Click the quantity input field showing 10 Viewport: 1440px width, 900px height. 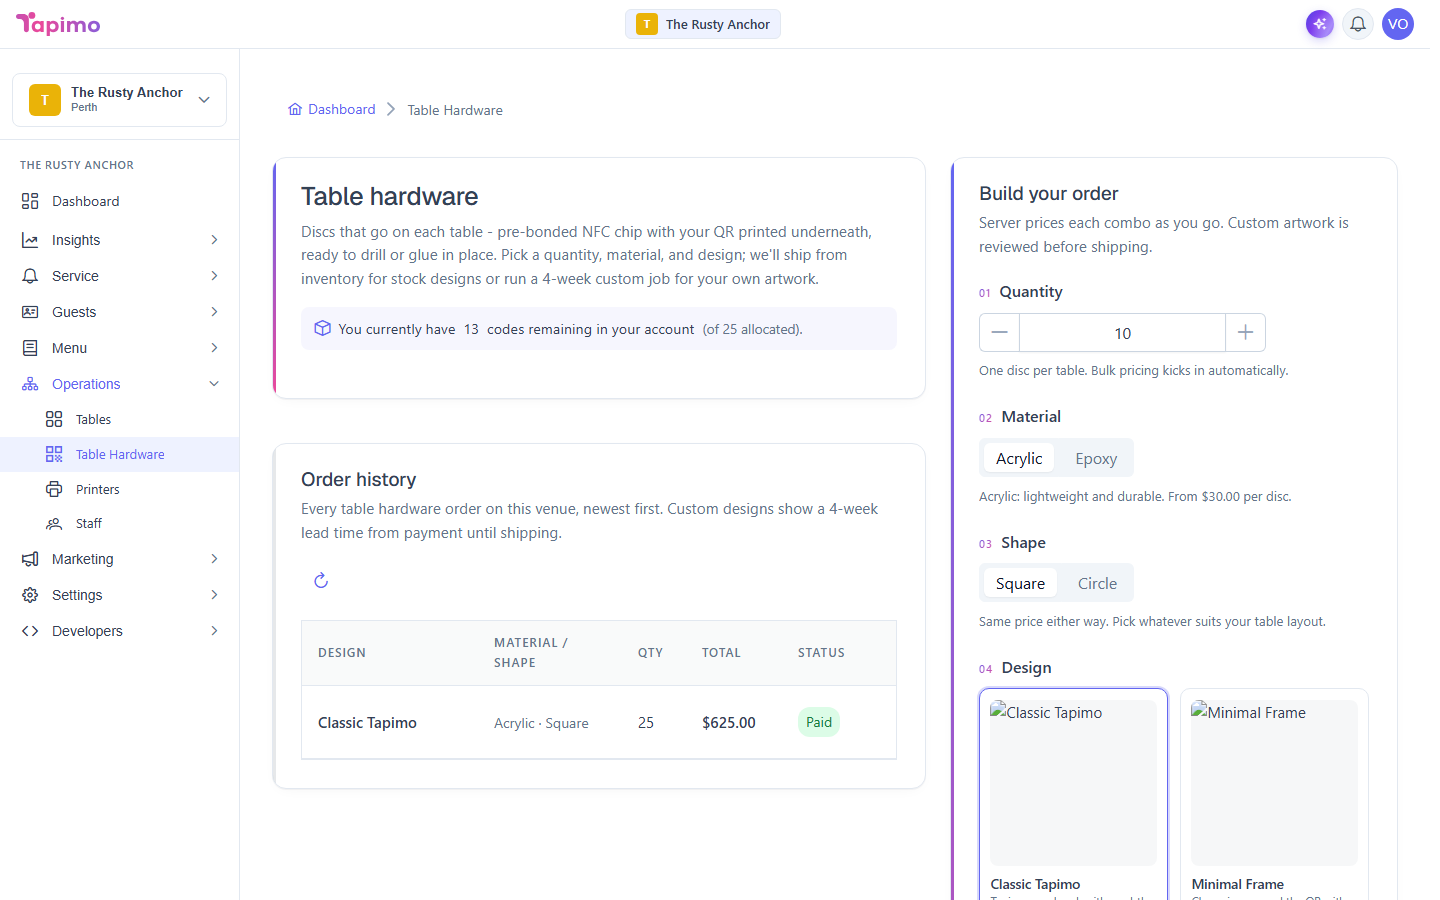click(1122, 333)
